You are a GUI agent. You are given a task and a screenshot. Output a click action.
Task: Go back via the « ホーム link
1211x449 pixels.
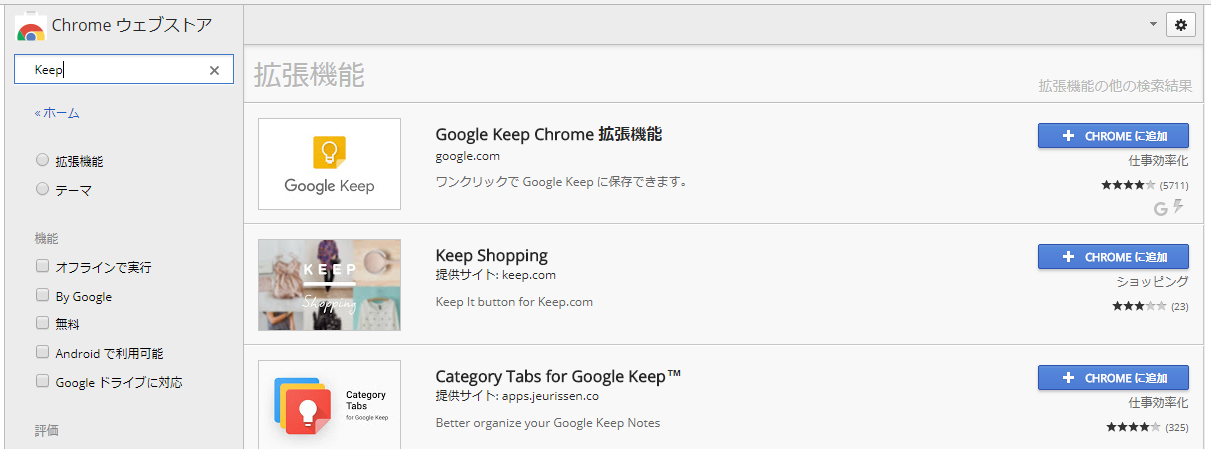pos(57,113)
